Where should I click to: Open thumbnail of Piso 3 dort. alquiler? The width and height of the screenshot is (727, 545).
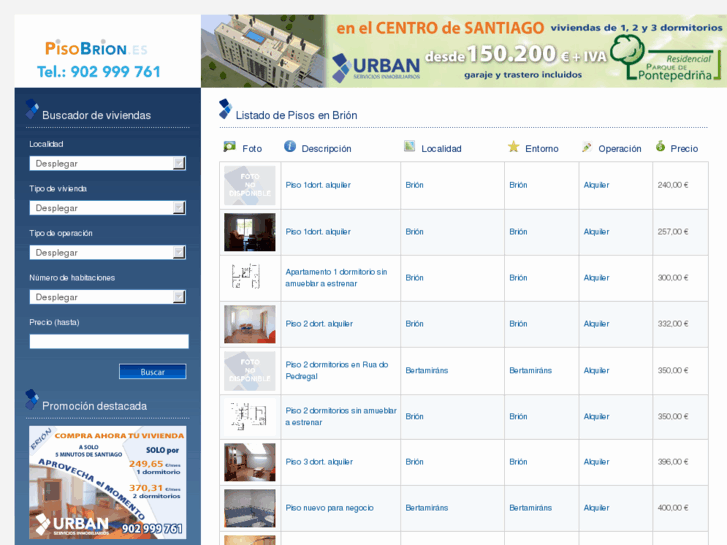(x=250, y=462)
